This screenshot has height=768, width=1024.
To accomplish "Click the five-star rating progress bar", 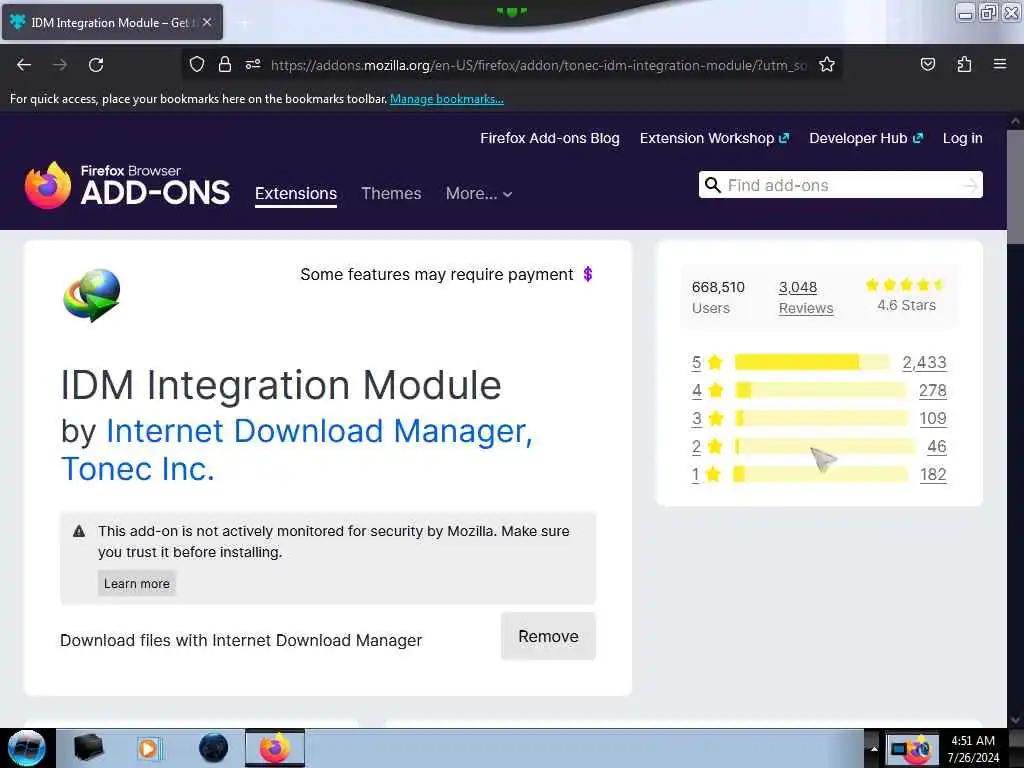I will point(812,362).
